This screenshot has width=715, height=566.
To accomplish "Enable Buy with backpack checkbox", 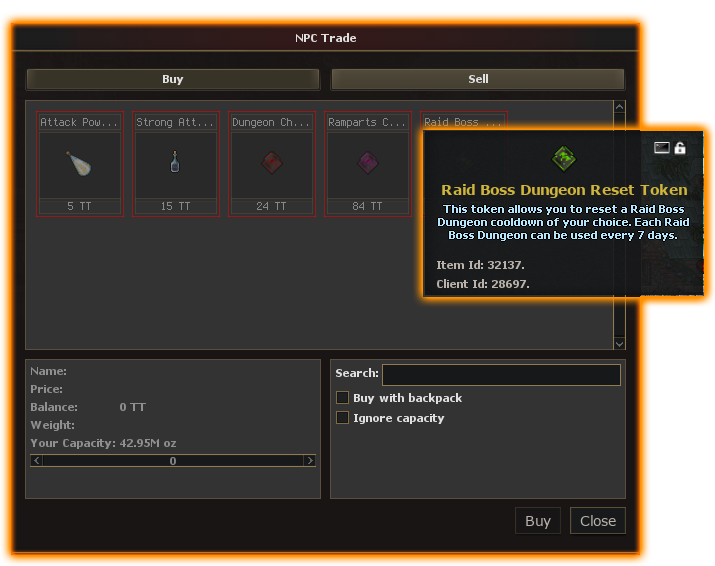I will pyautogui.click(x=342, y=398).
